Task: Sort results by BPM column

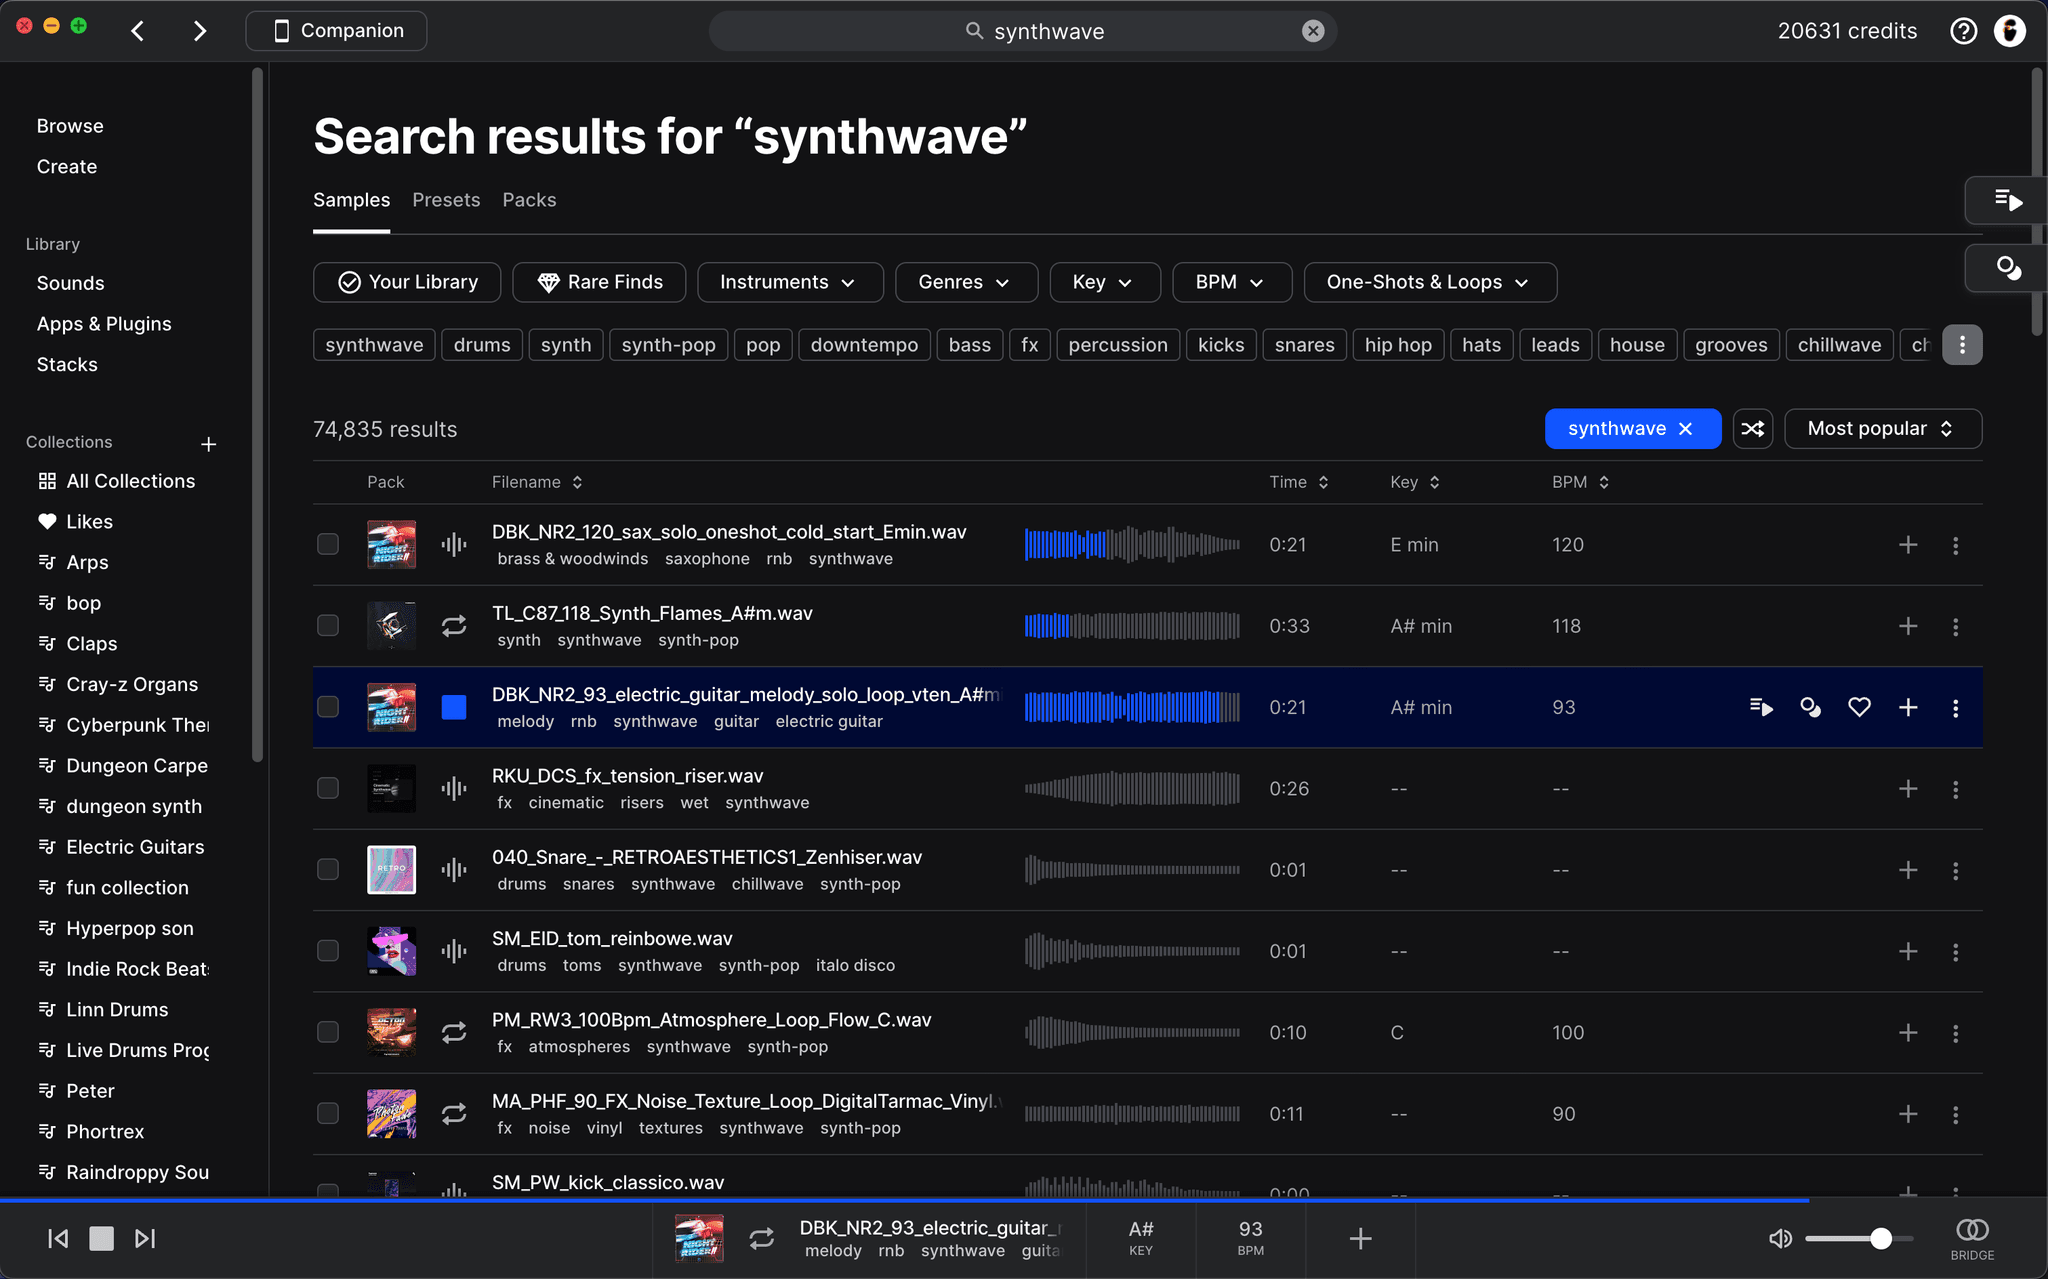Action: tap(1581, 482)
